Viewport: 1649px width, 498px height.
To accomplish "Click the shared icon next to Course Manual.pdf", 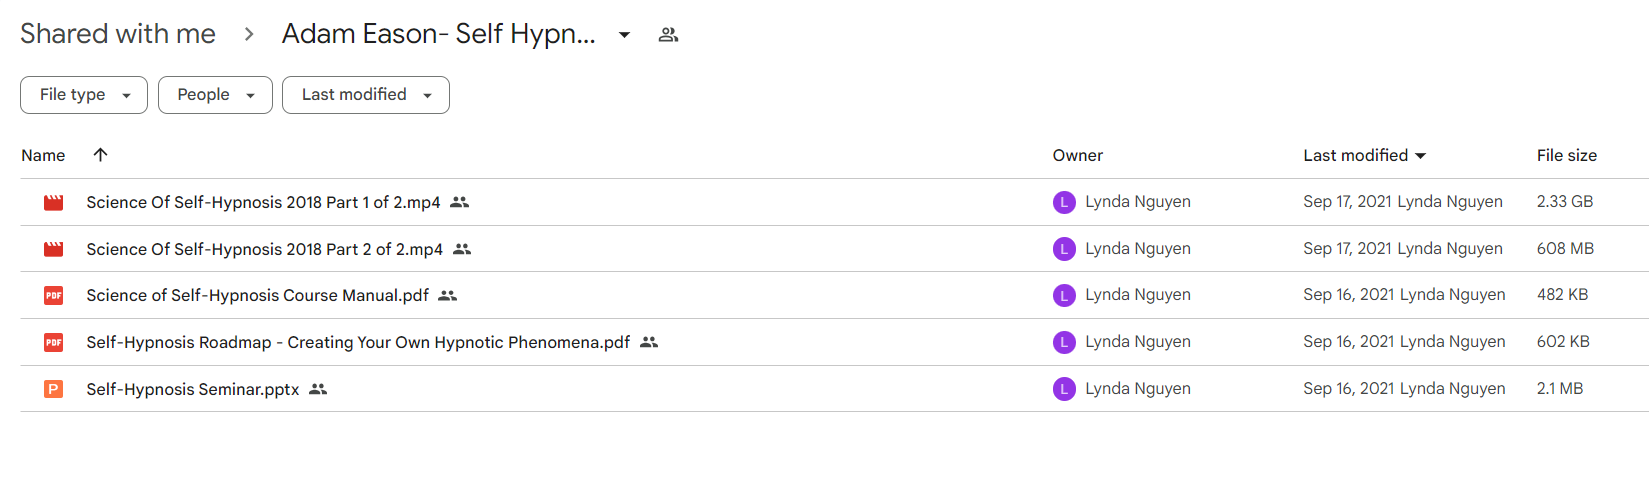I will [x=448, y=295].
